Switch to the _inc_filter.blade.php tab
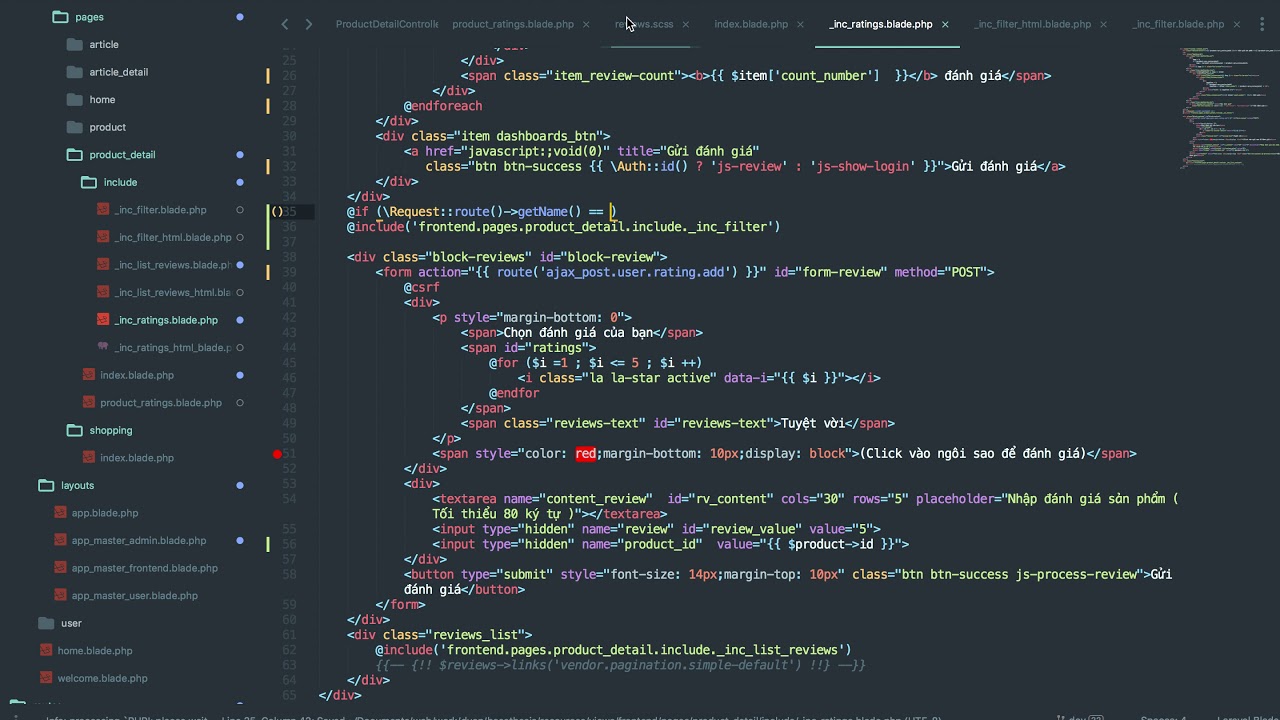Screen dimensions: 1280x720 click(1178, 24)
